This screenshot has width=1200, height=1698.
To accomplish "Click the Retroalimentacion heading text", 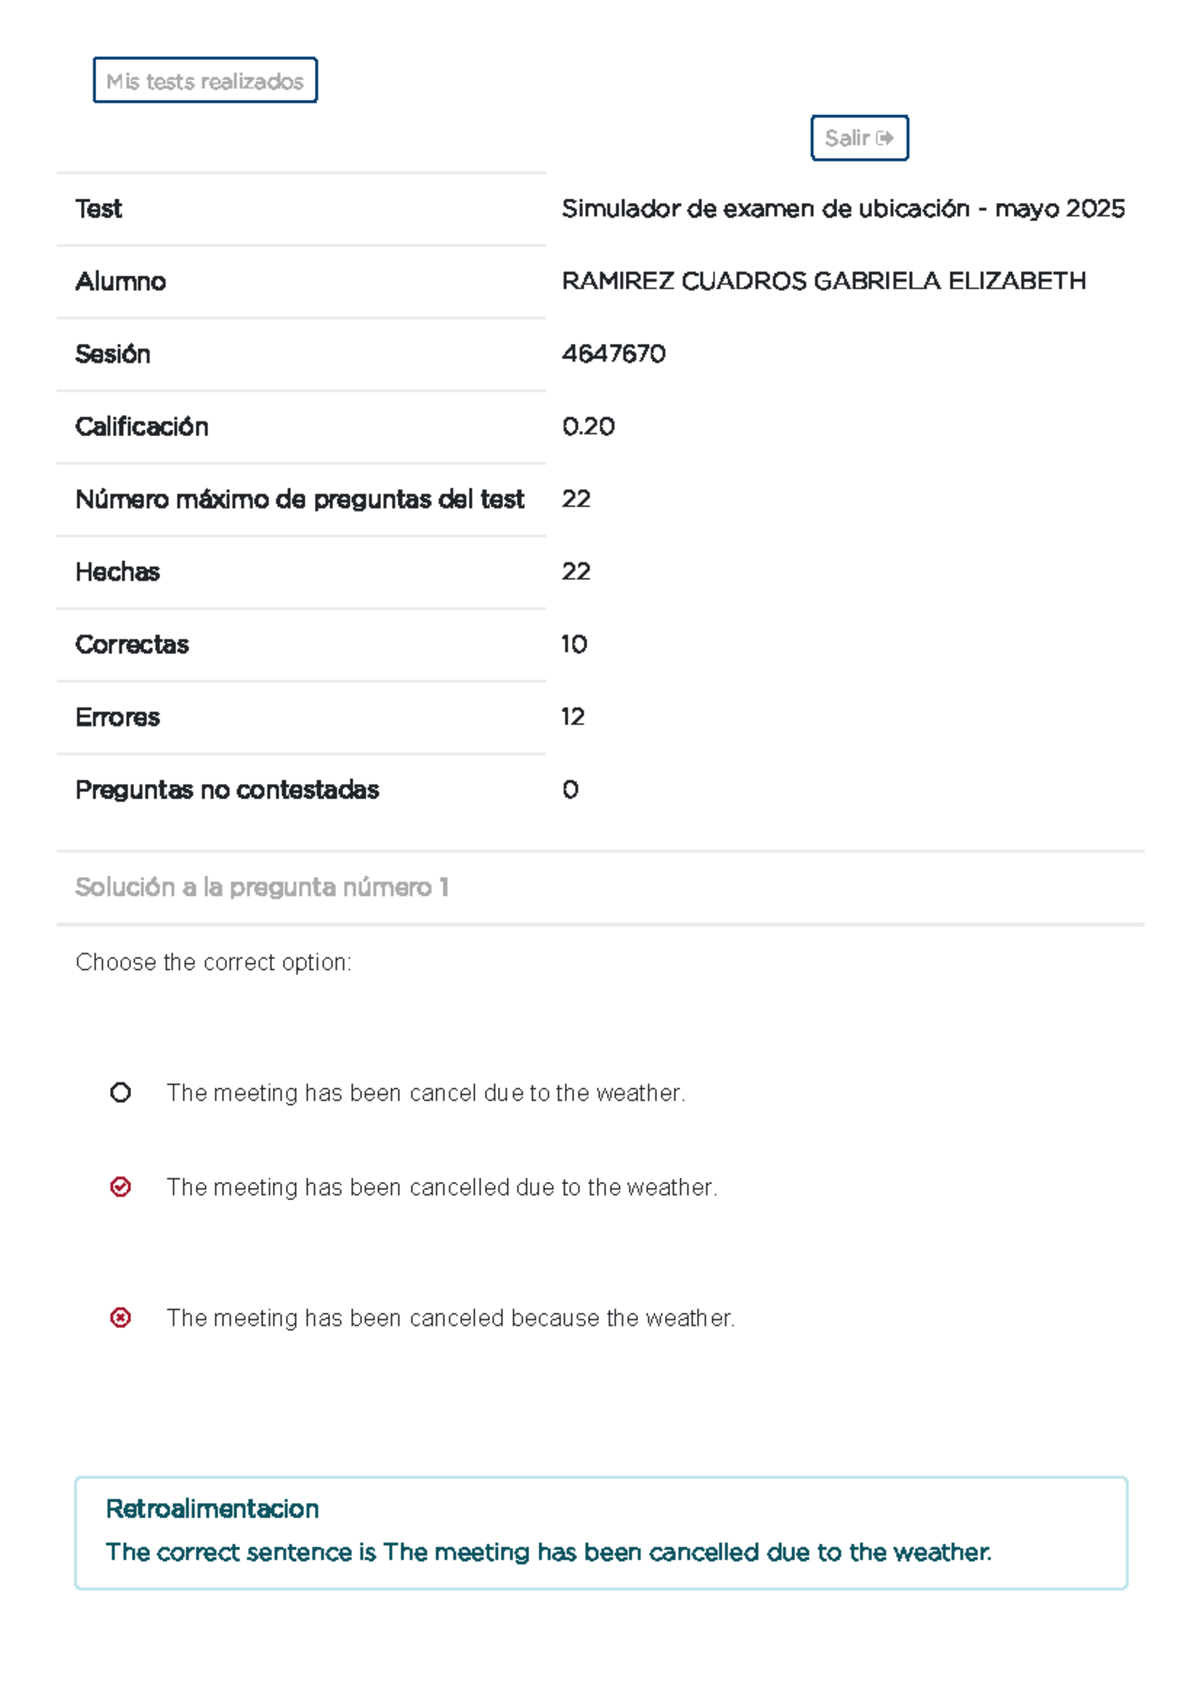I will (x=212, y=1508).
